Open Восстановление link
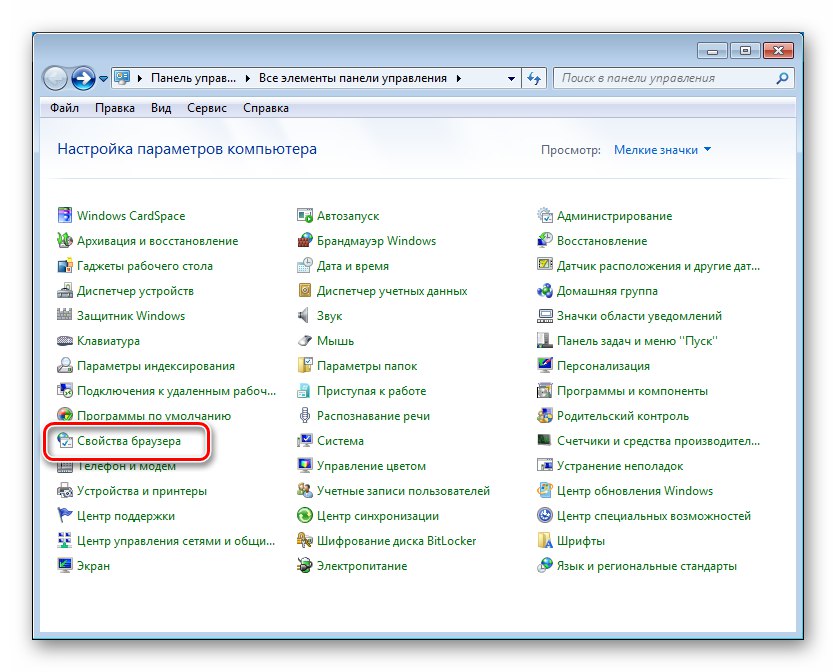 pos(602,241)
